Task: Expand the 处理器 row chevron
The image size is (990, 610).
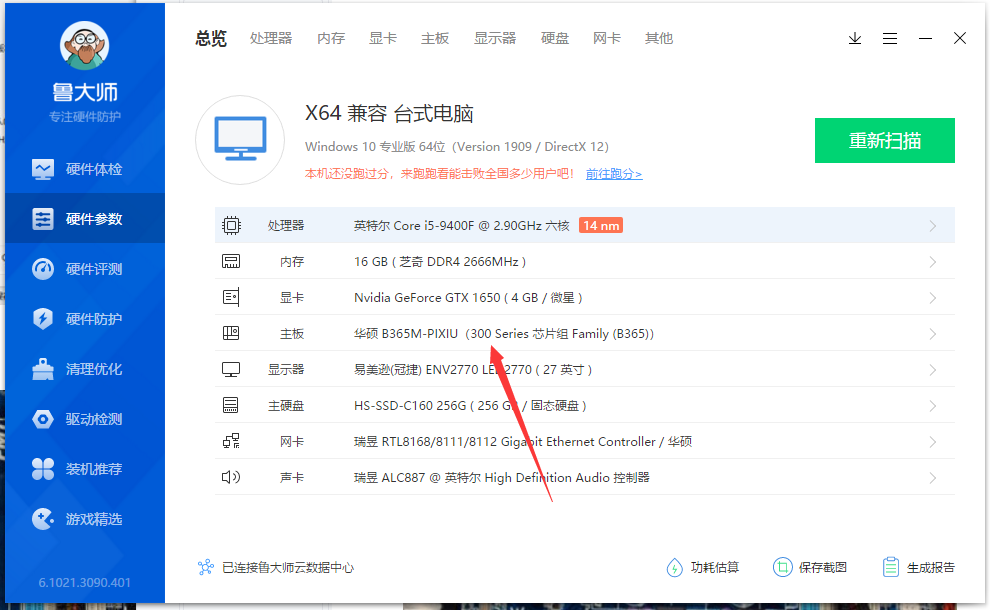Action: (x=933, y=225)
